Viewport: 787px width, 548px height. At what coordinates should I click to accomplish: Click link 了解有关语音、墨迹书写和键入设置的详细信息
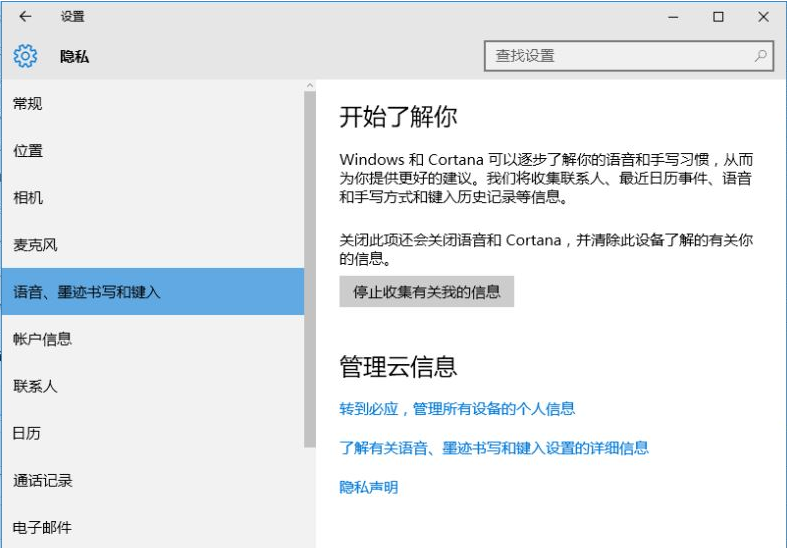tap(494, 448)
